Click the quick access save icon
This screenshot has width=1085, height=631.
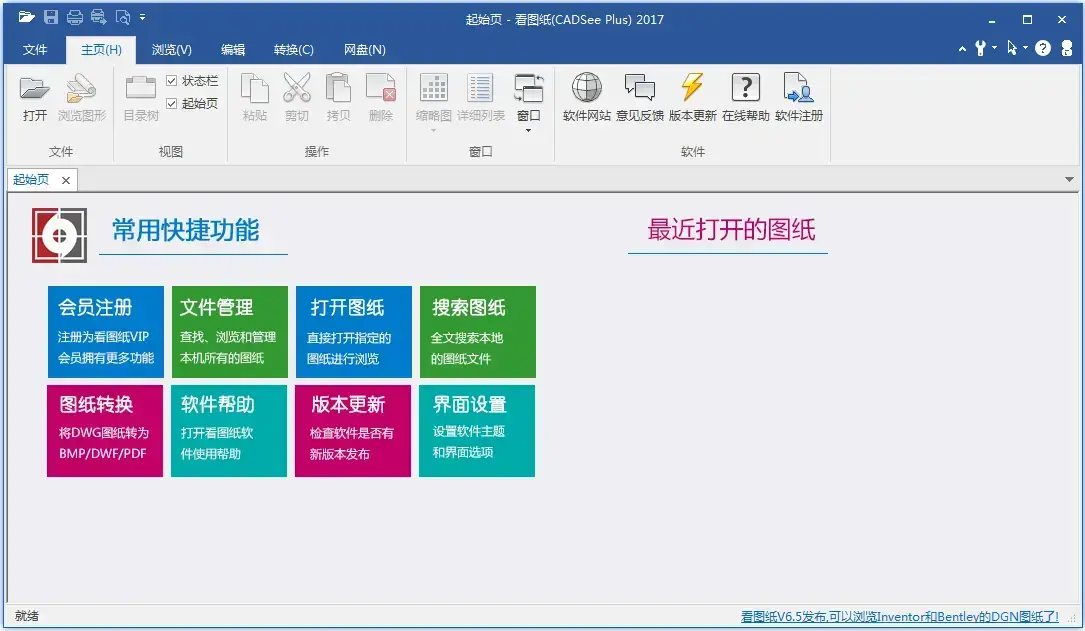[51, 17]
